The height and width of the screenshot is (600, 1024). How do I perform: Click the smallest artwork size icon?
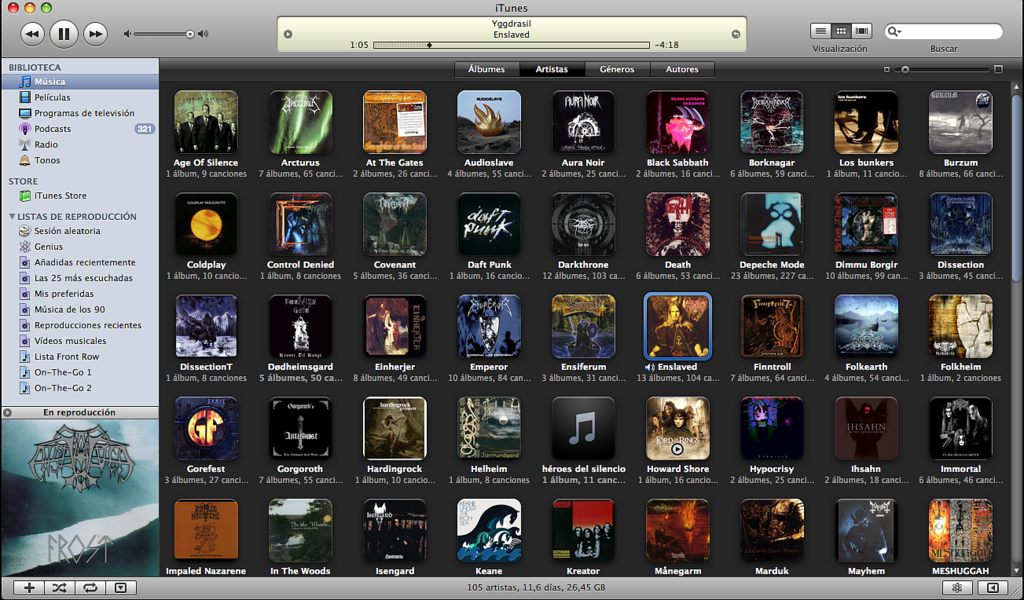pos(886,69)
